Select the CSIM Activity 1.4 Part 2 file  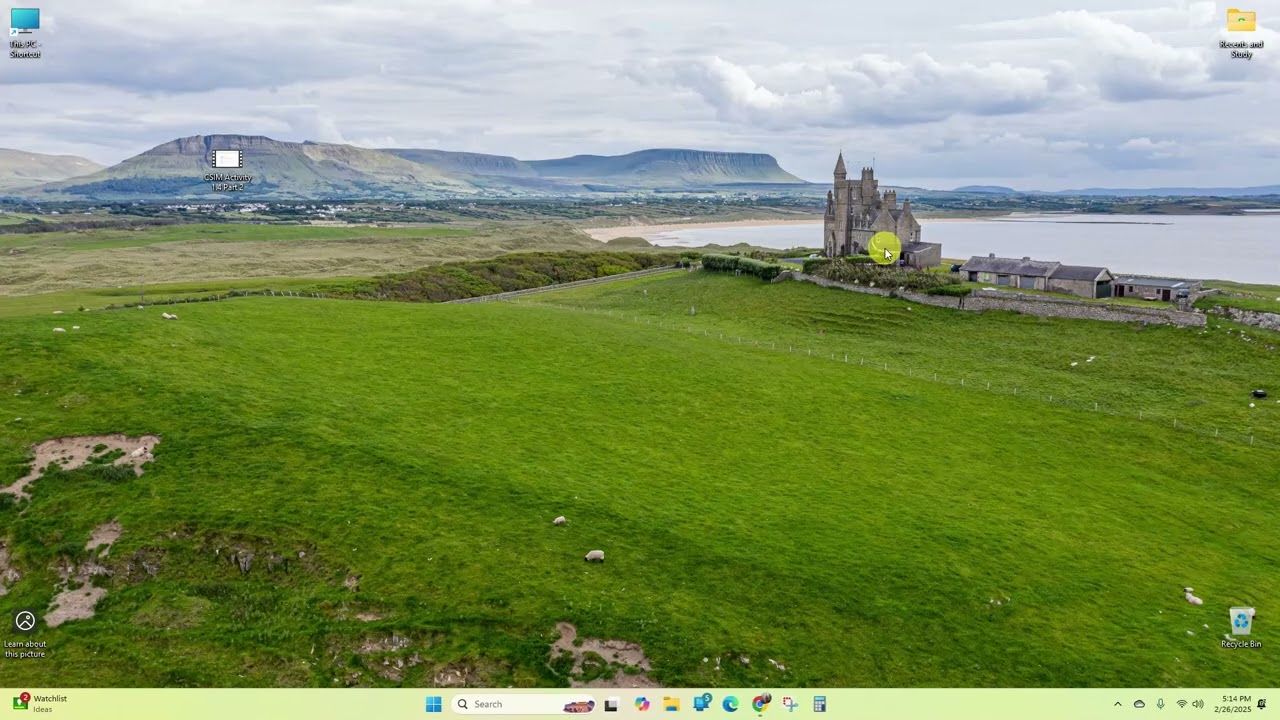click(227, 170)
